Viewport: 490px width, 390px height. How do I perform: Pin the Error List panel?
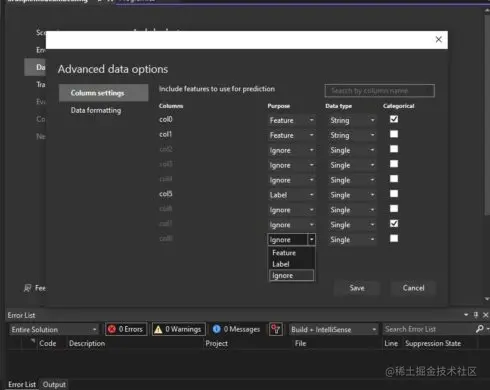(x=476, y=315)
